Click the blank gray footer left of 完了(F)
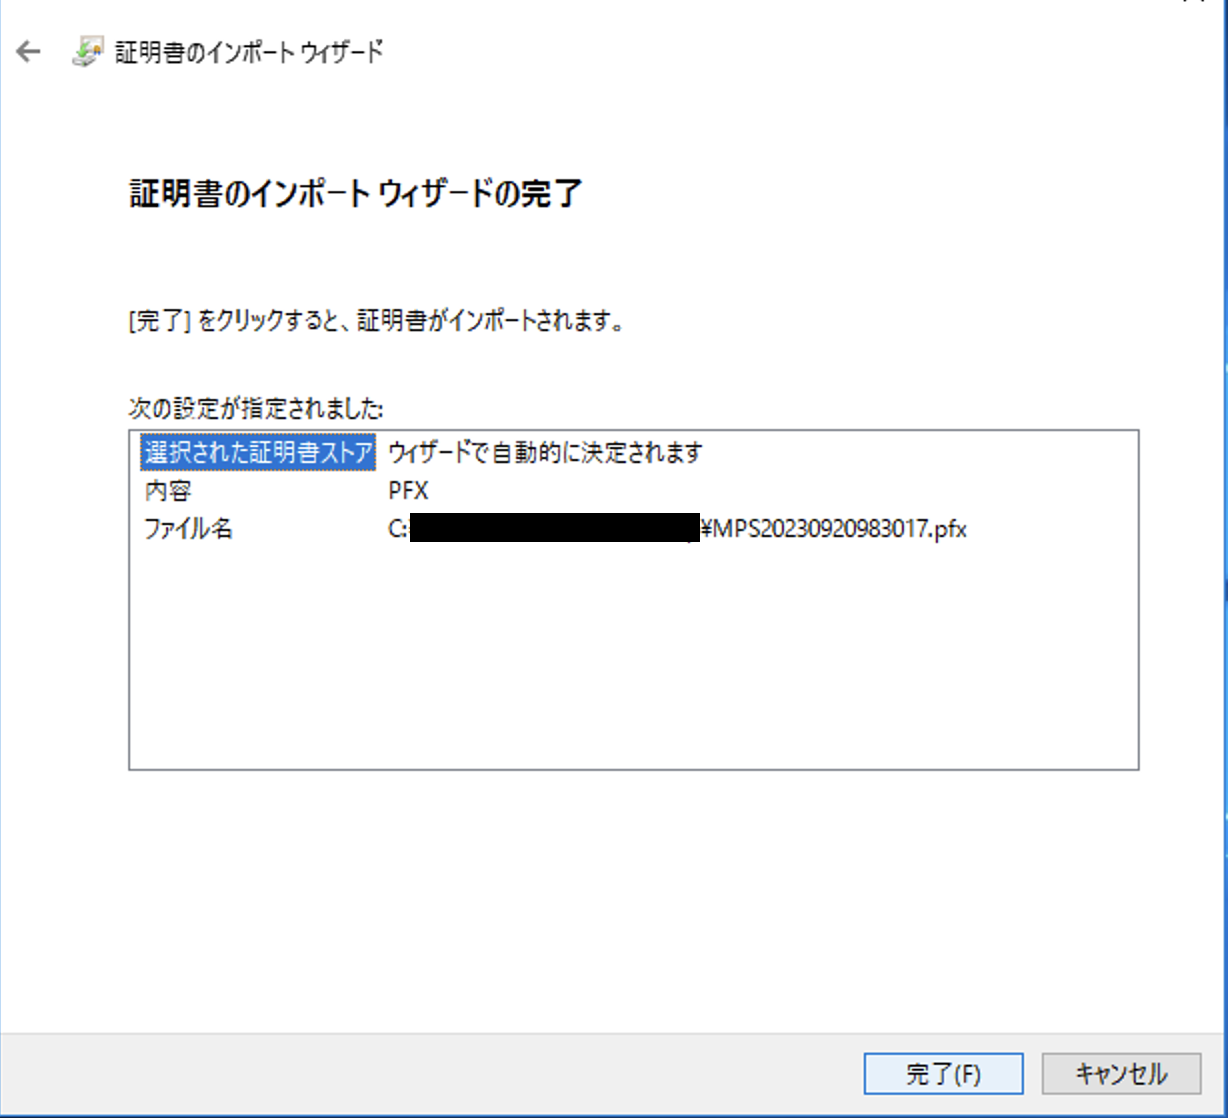Image resolution: width=1228 pixels, height=1118 pixels. click(430, 1074)
